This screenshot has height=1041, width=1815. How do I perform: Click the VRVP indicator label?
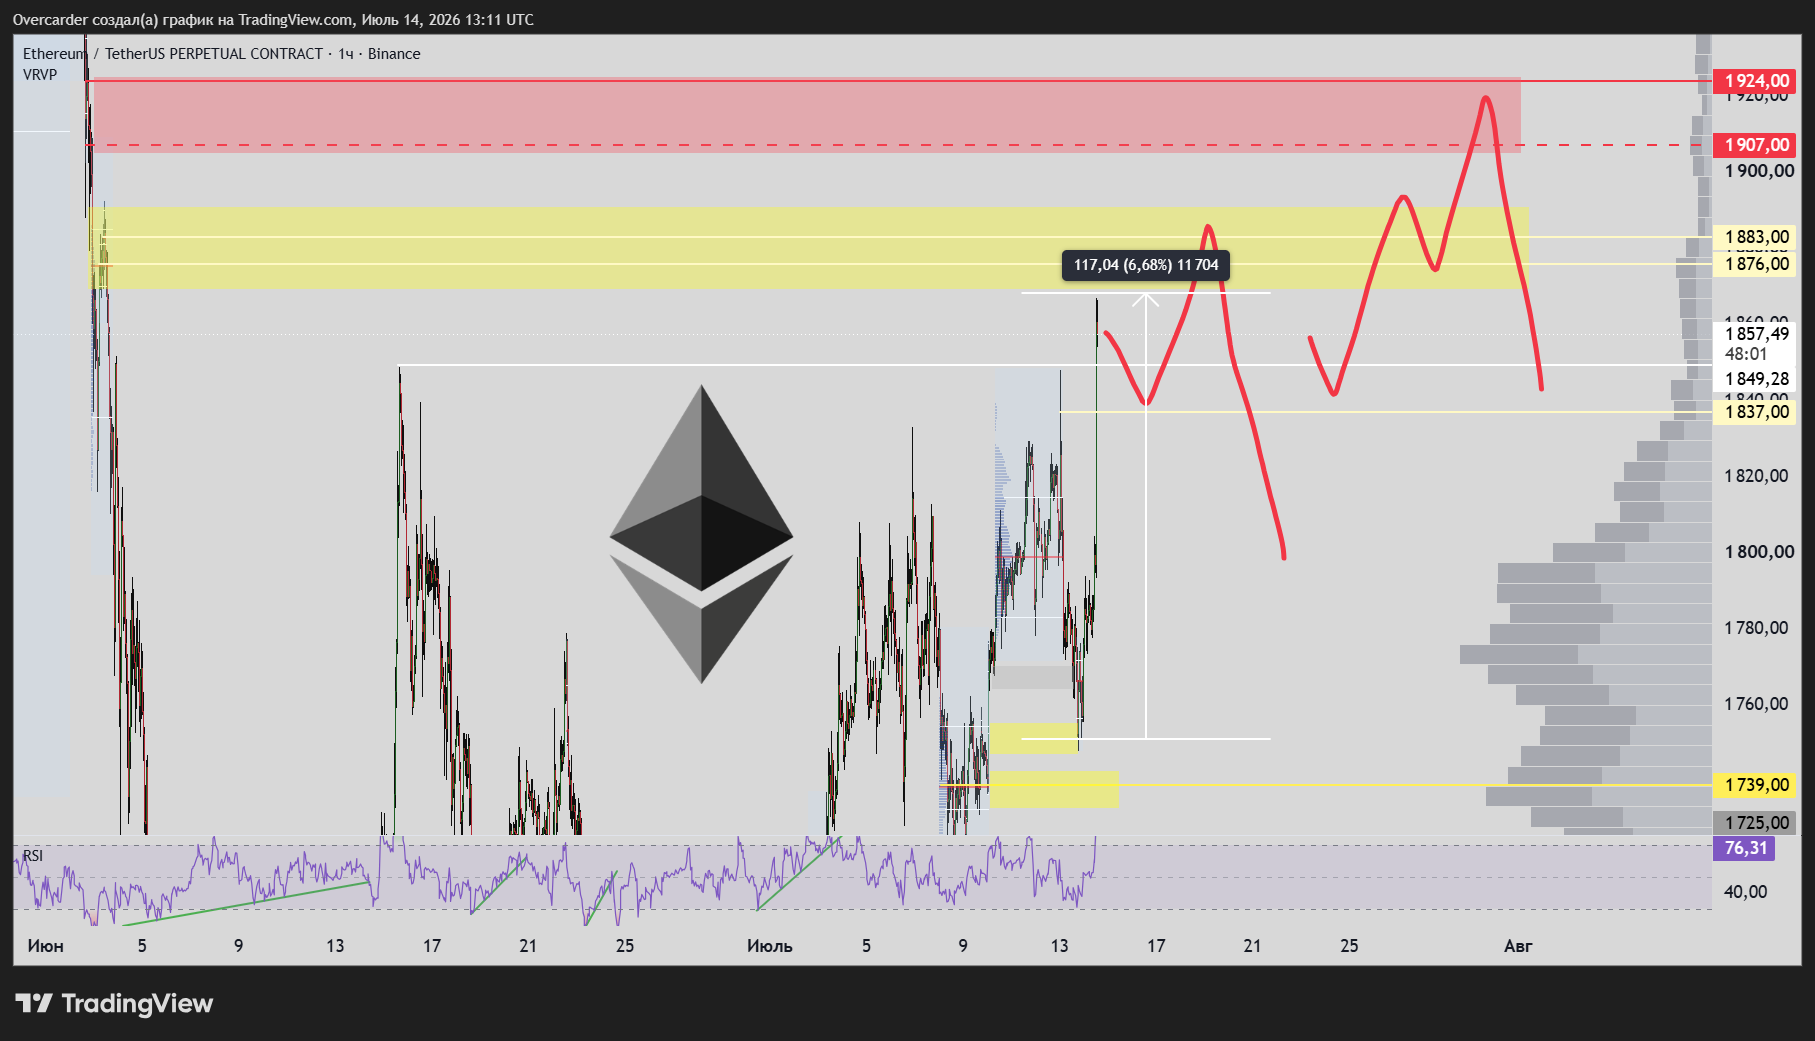(x=40, y=75)
